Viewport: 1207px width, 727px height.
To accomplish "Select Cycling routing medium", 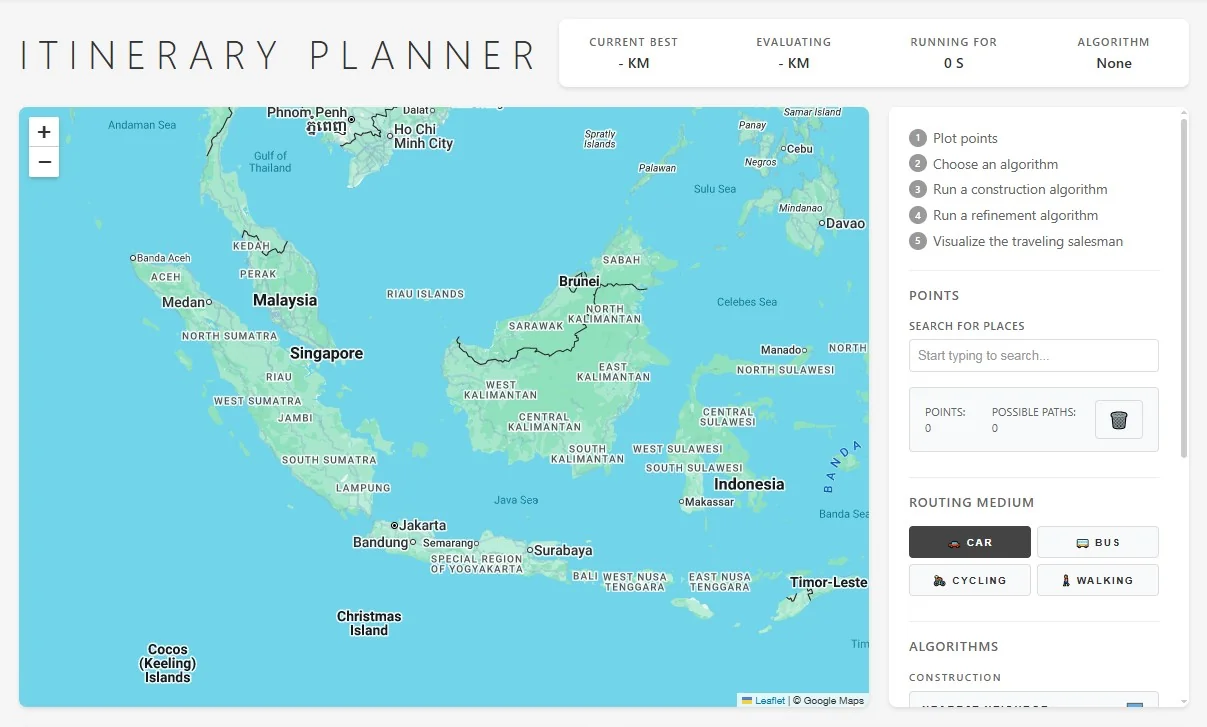I will [x=969, y=580].
